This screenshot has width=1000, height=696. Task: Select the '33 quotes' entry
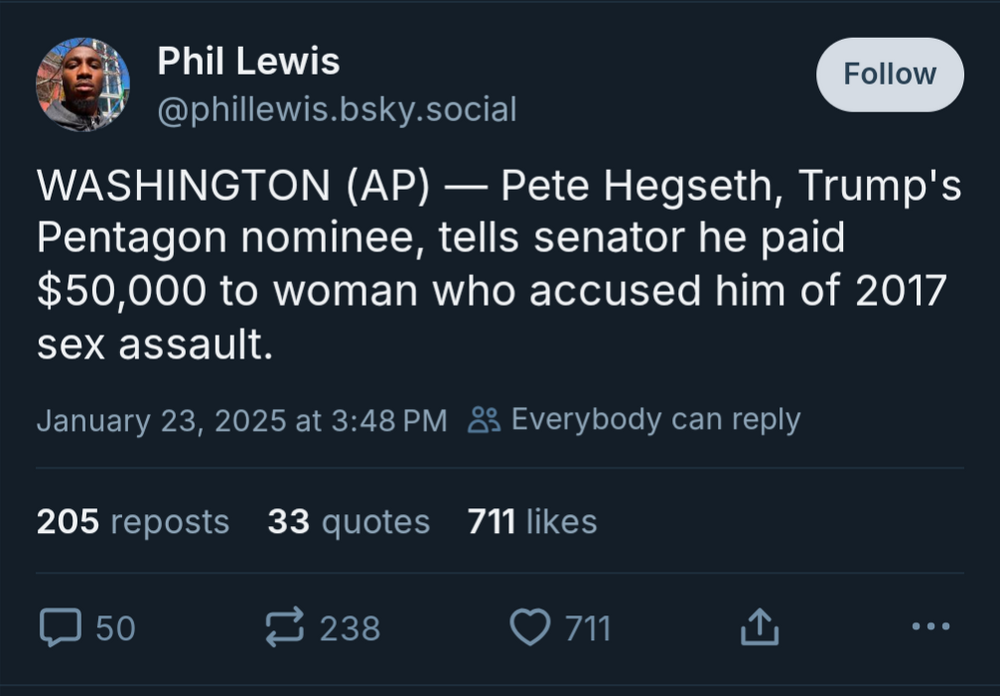click(x=348, y=521)
